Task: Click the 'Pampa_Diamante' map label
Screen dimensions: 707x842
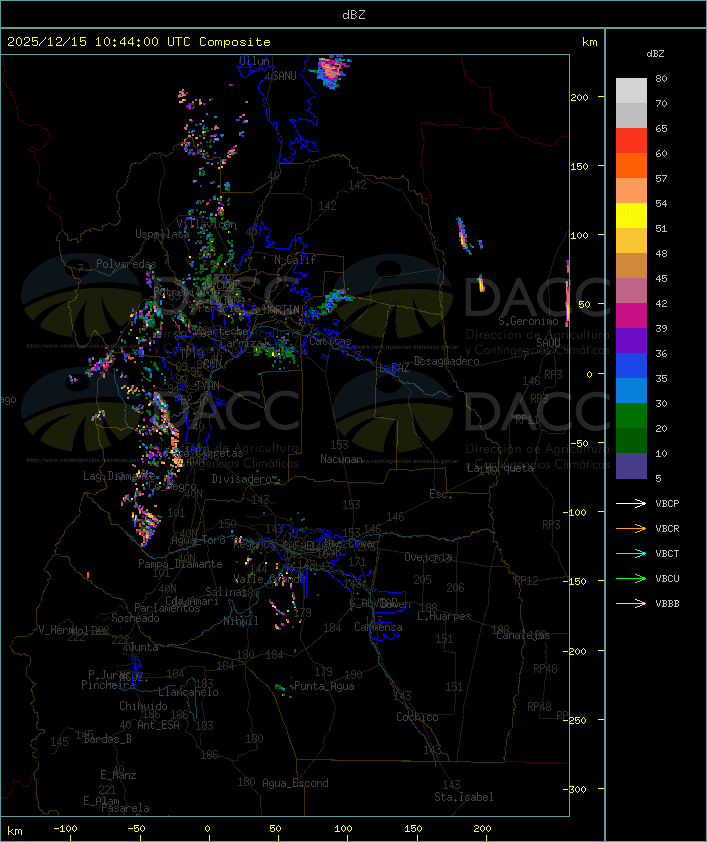Action: (x=180, y=564)
